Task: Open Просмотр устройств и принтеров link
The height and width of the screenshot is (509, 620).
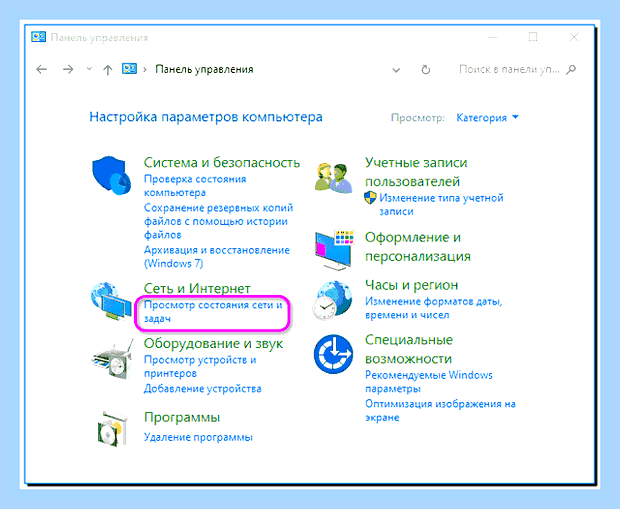Action: pyautogui.click(x=200, y=366)
